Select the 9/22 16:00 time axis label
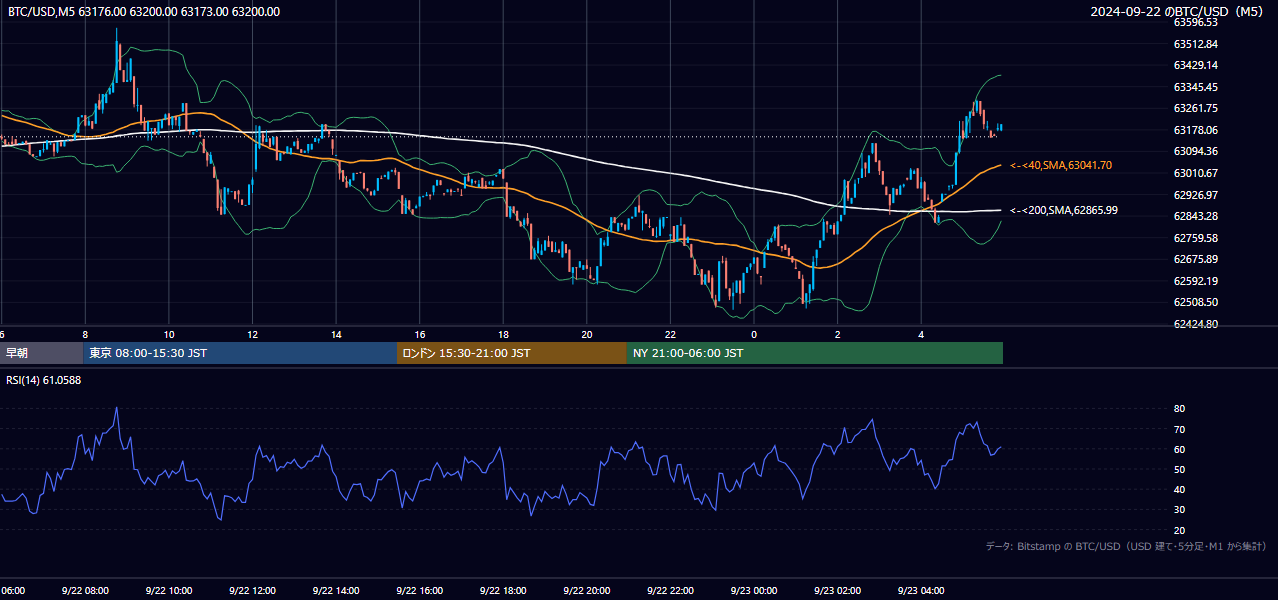The image size is (1278, 600). click(419, 590)
